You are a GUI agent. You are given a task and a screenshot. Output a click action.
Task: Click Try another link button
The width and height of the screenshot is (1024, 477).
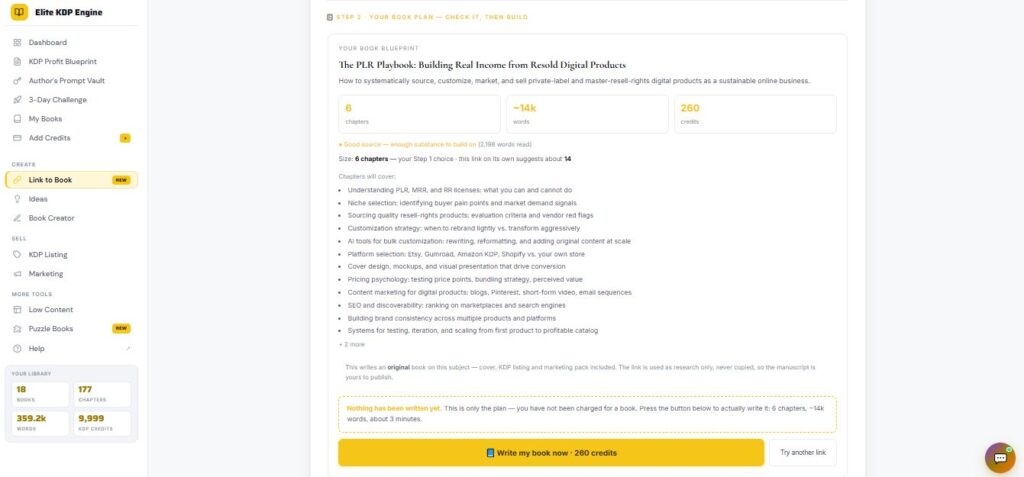coord(803,453)
